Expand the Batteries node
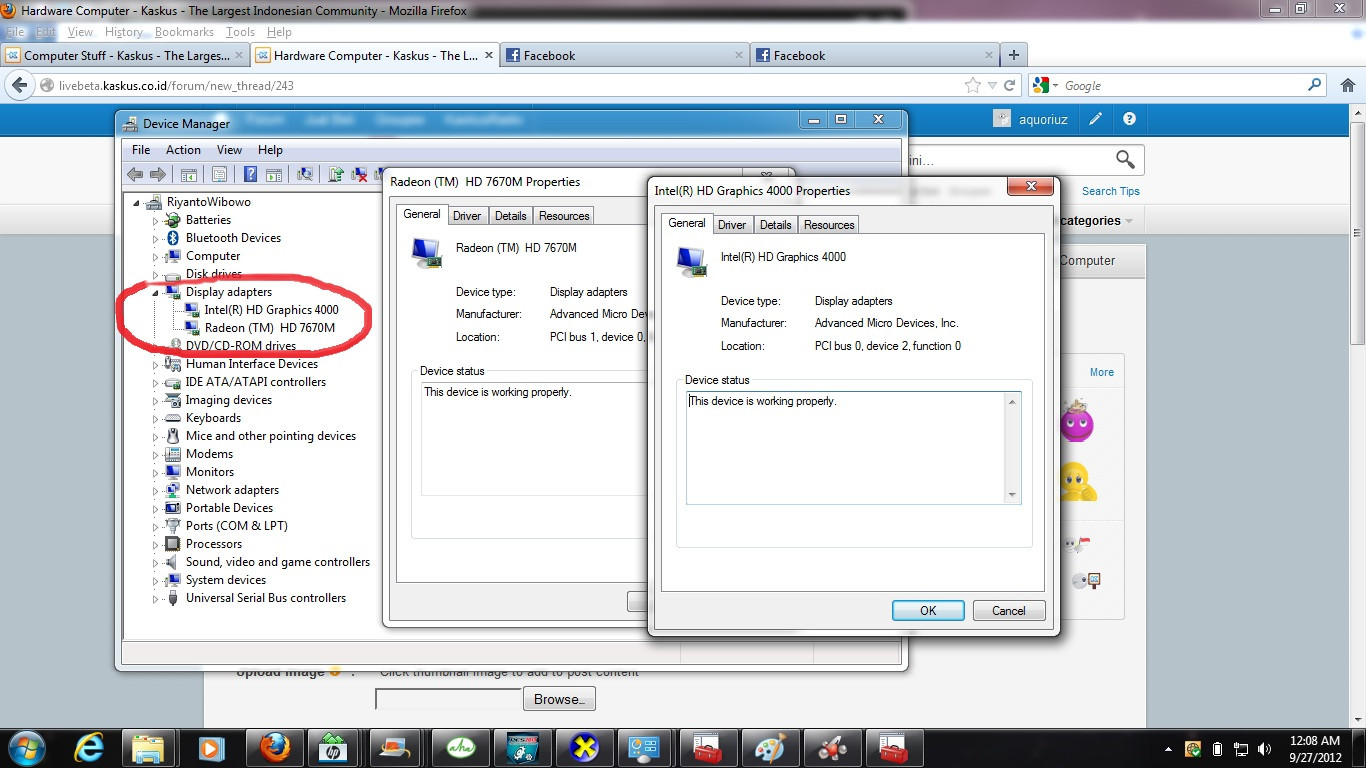The height and width of the screenshot is (768, 1366). 155,221
